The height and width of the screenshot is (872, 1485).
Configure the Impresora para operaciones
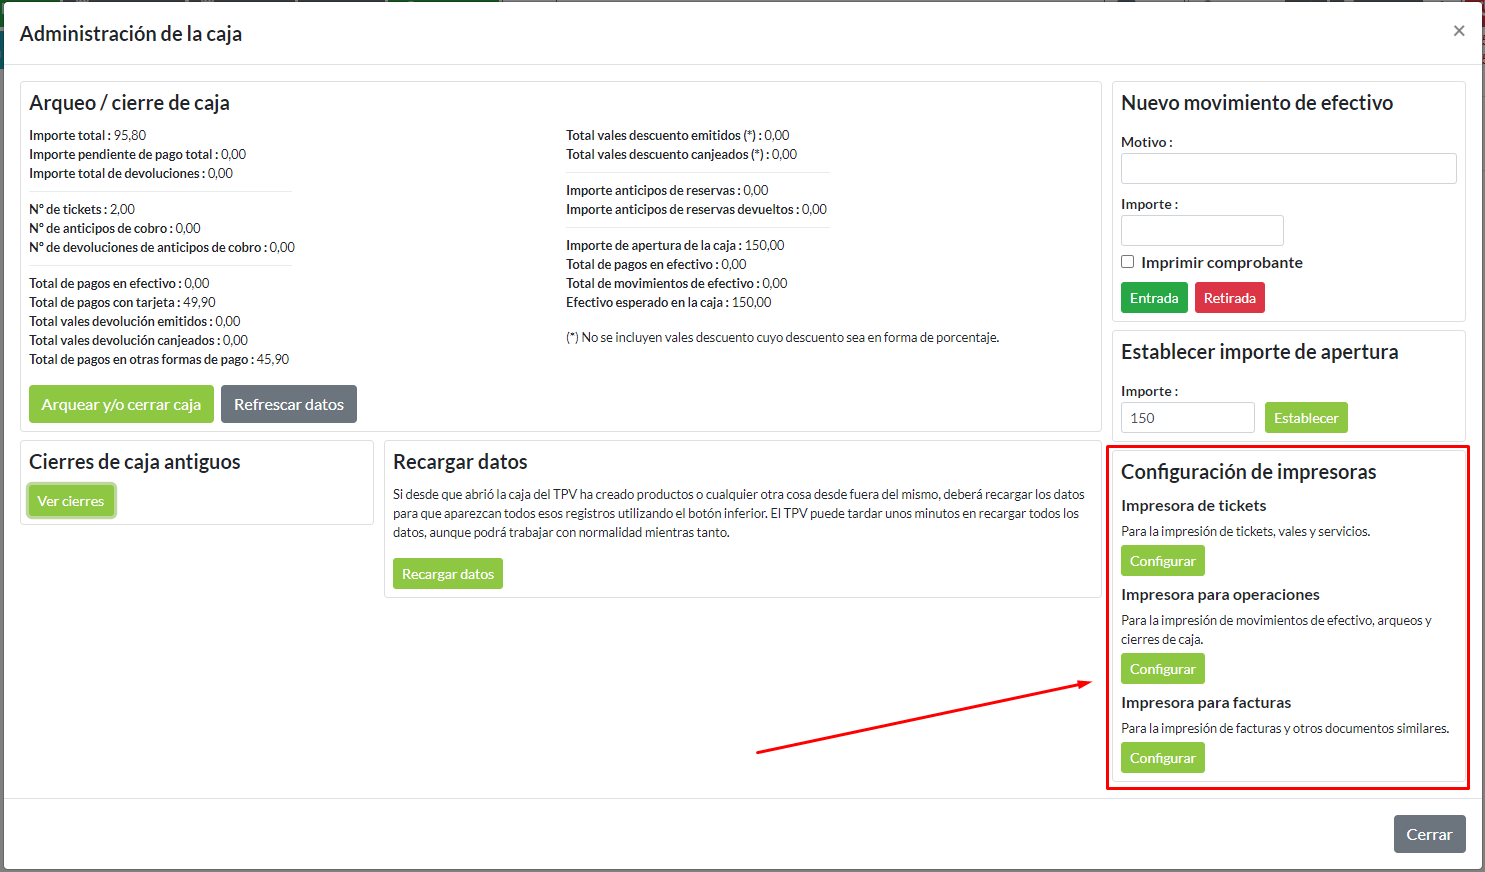click(x=1162, y=669)
